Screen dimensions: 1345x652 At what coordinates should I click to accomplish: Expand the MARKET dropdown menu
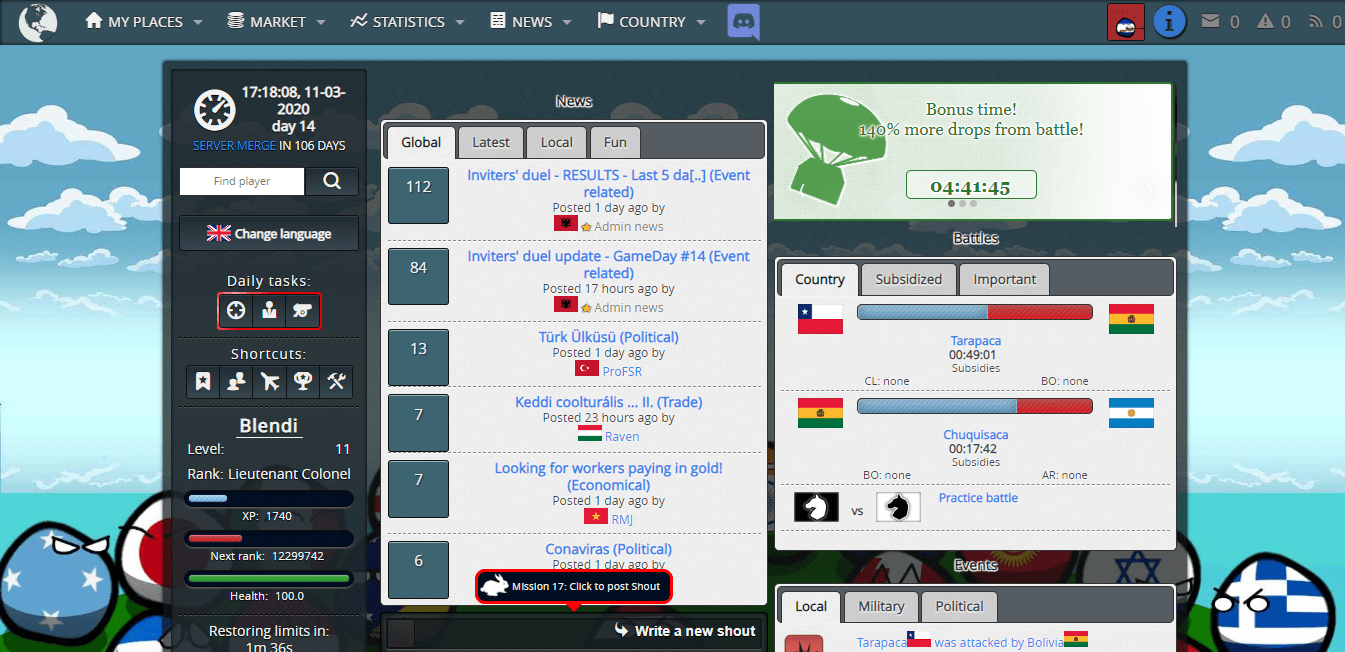coord(277,21)
